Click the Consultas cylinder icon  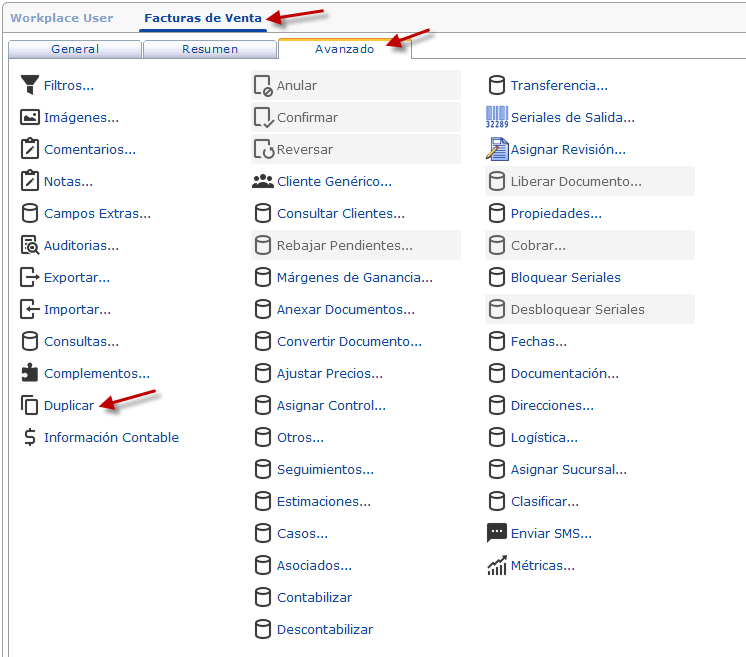pos(29,341)
